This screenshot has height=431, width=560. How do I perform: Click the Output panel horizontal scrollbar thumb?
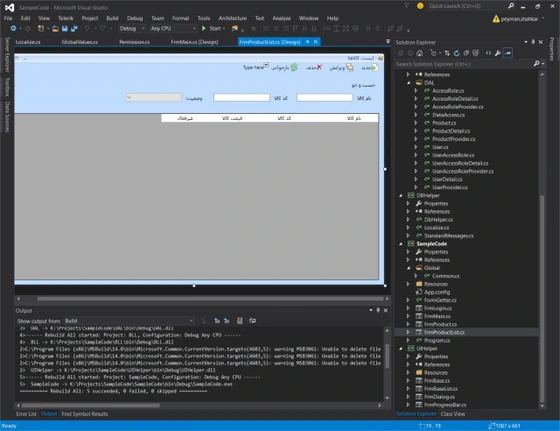point(90,405)
